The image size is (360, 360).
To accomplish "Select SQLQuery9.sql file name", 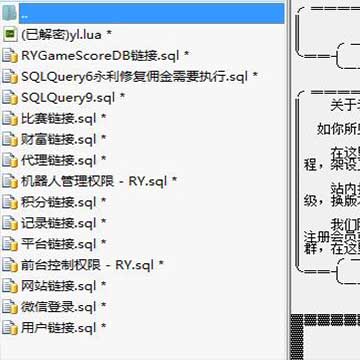I will click(x=73, y=97).
